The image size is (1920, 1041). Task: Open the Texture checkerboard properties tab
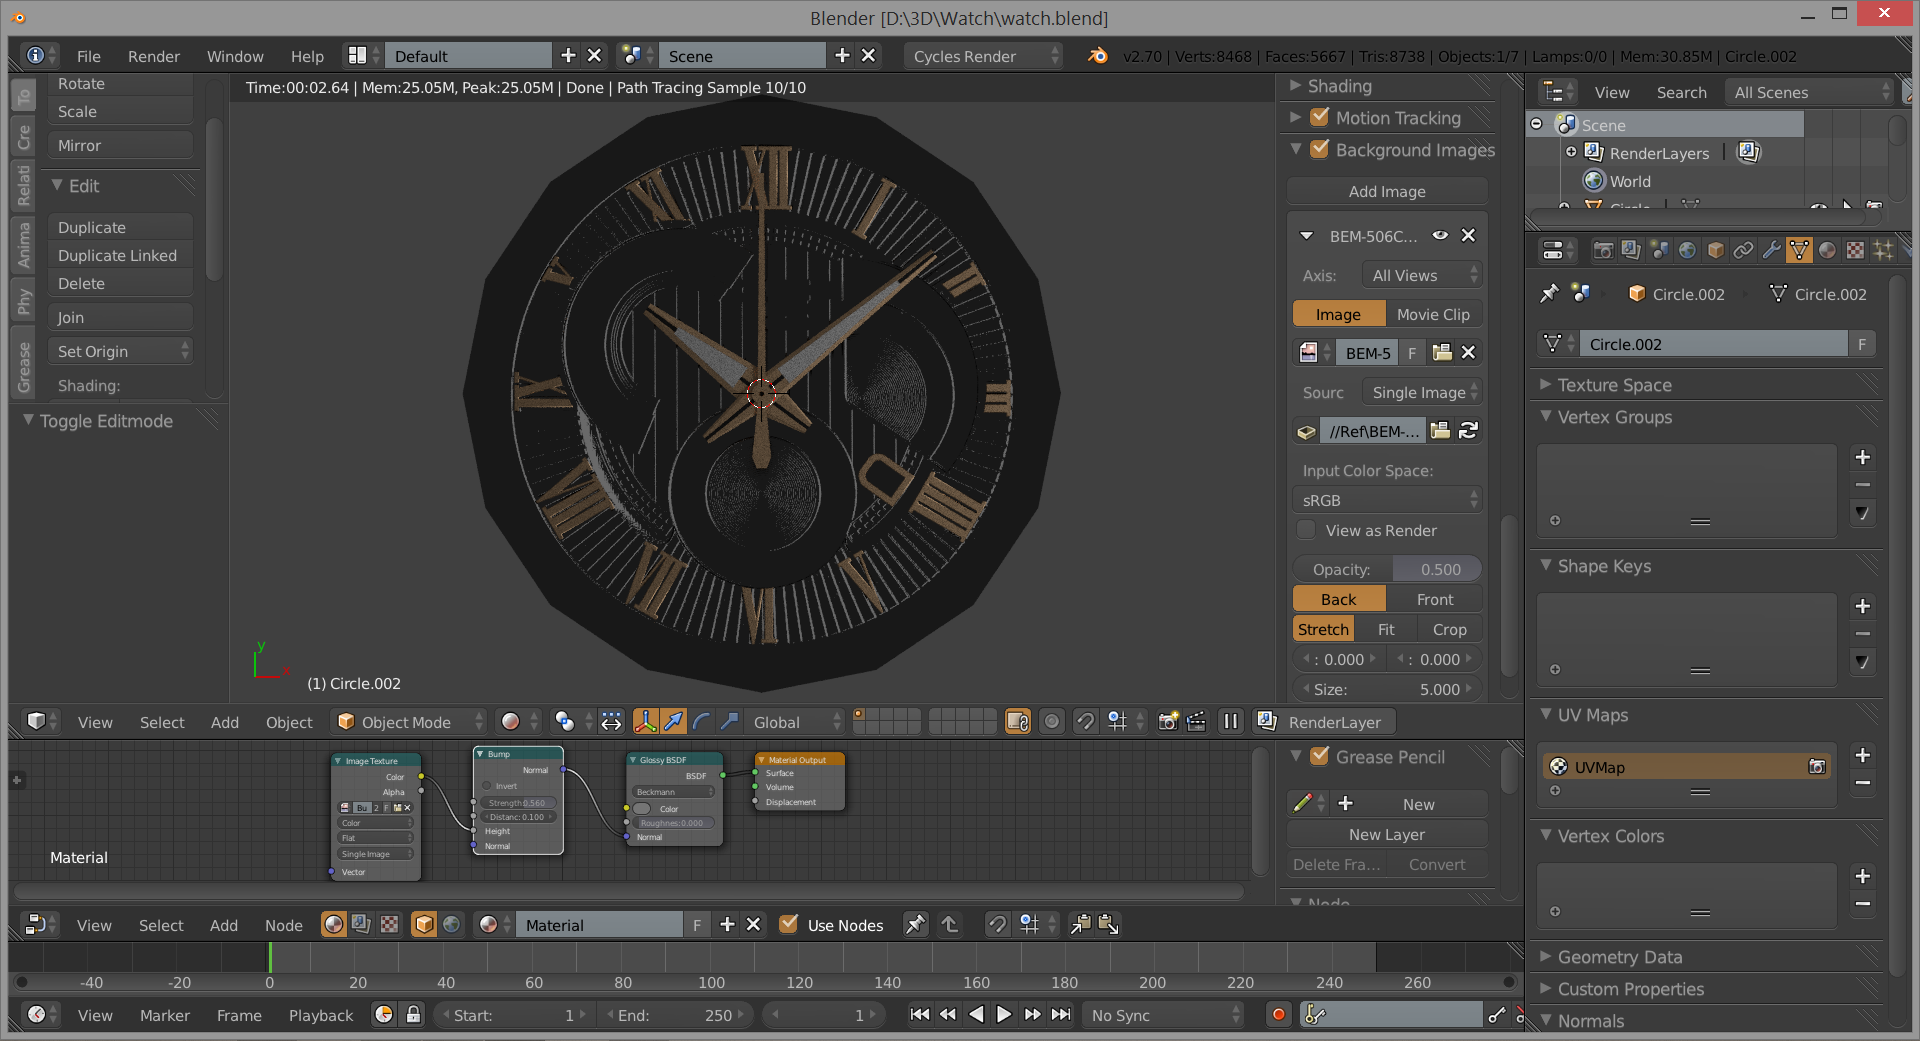point(1855,250)
